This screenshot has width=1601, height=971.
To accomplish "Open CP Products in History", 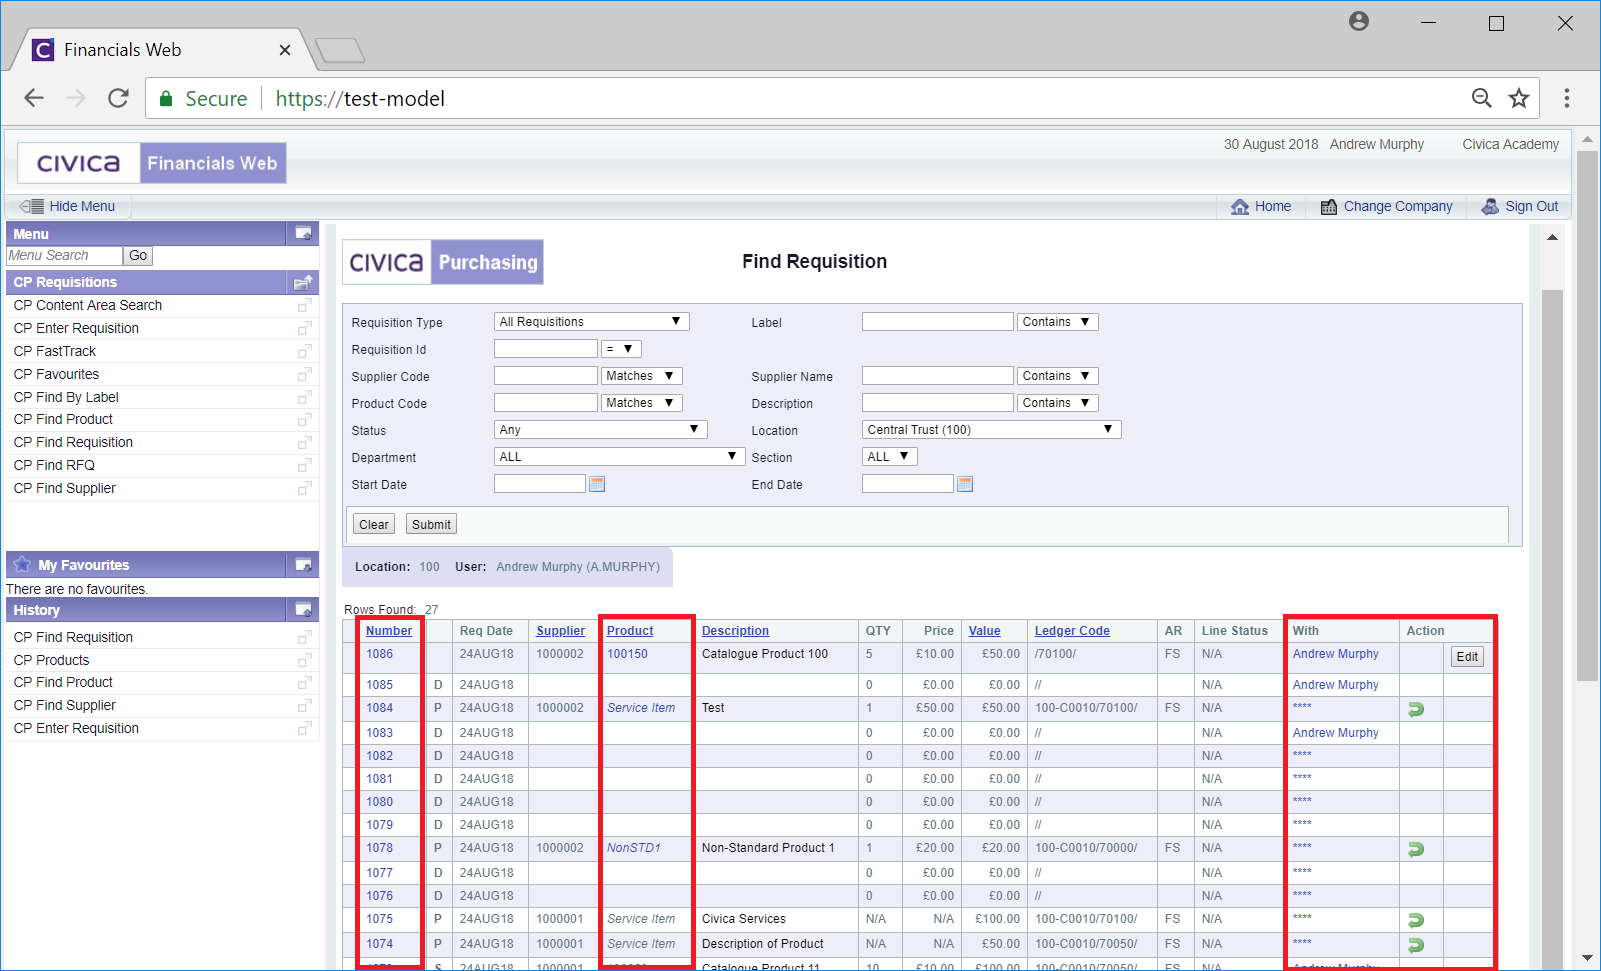I will [51, 660].
